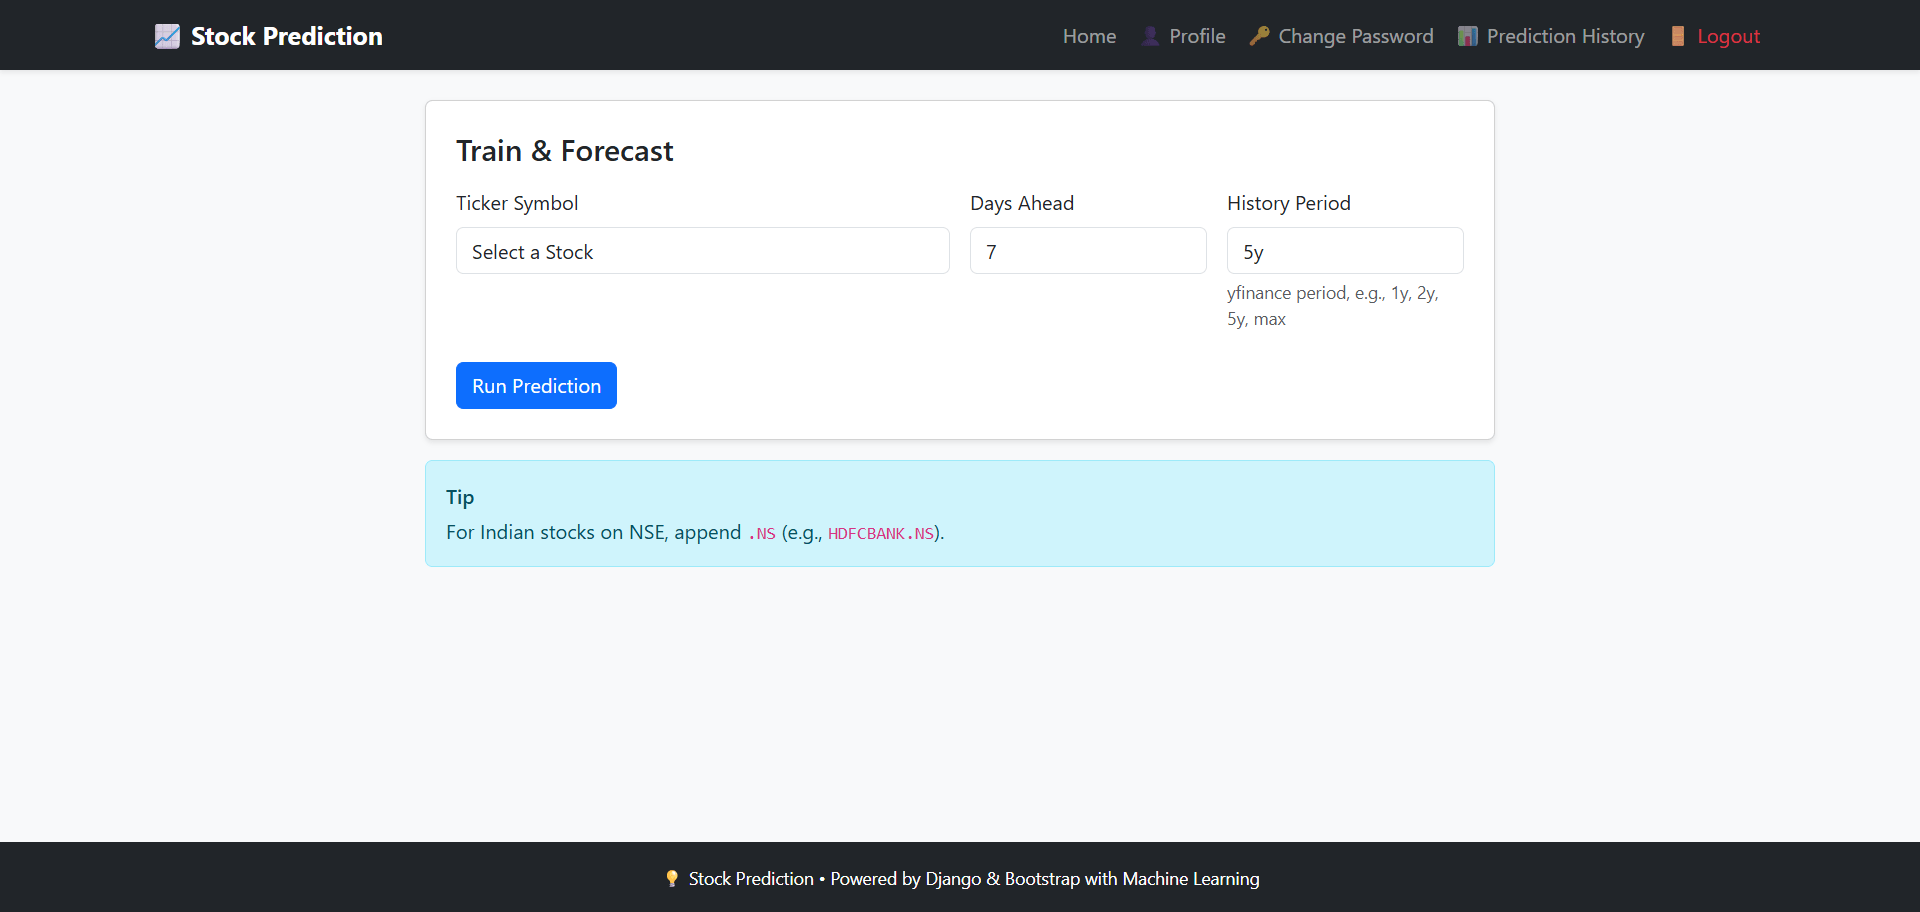Screen dimensions: 1920x912
Task: Click the Logout link
Action: tap(1729, 36)
